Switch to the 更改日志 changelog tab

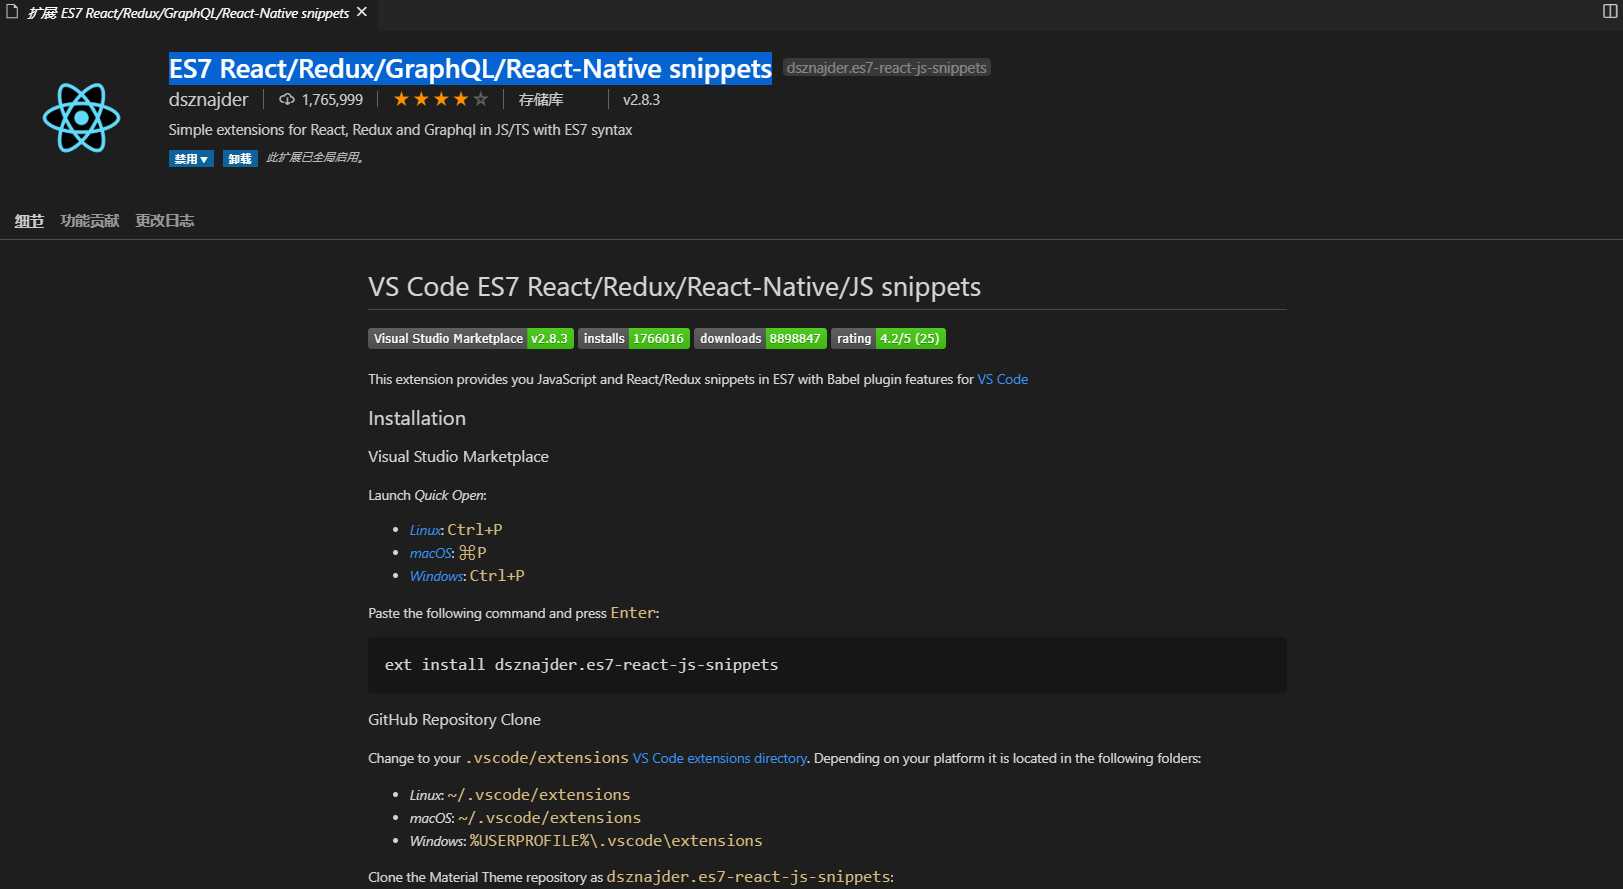[x=165, y=221]
